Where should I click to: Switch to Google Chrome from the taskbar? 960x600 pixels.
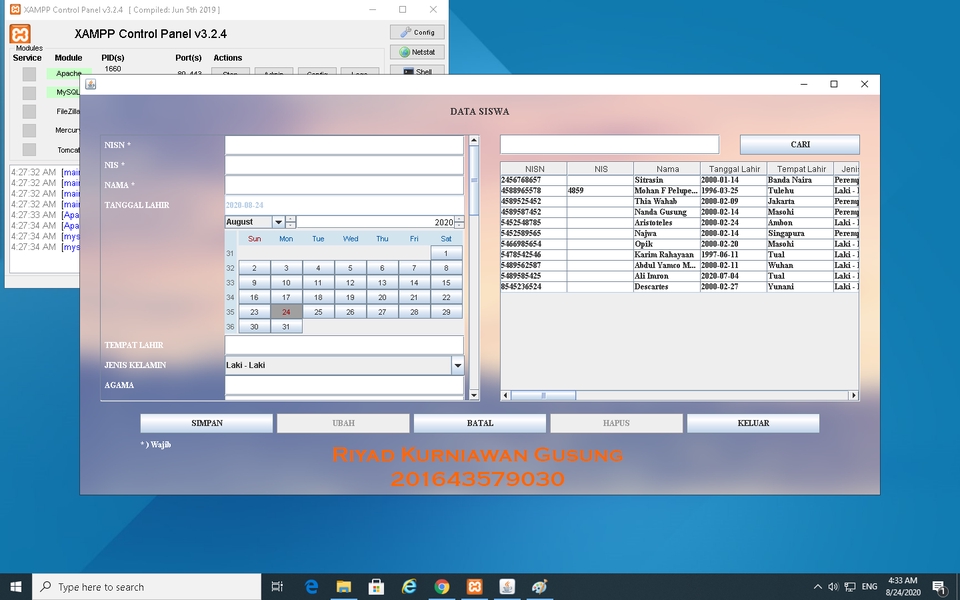click(x=442, y=586)
